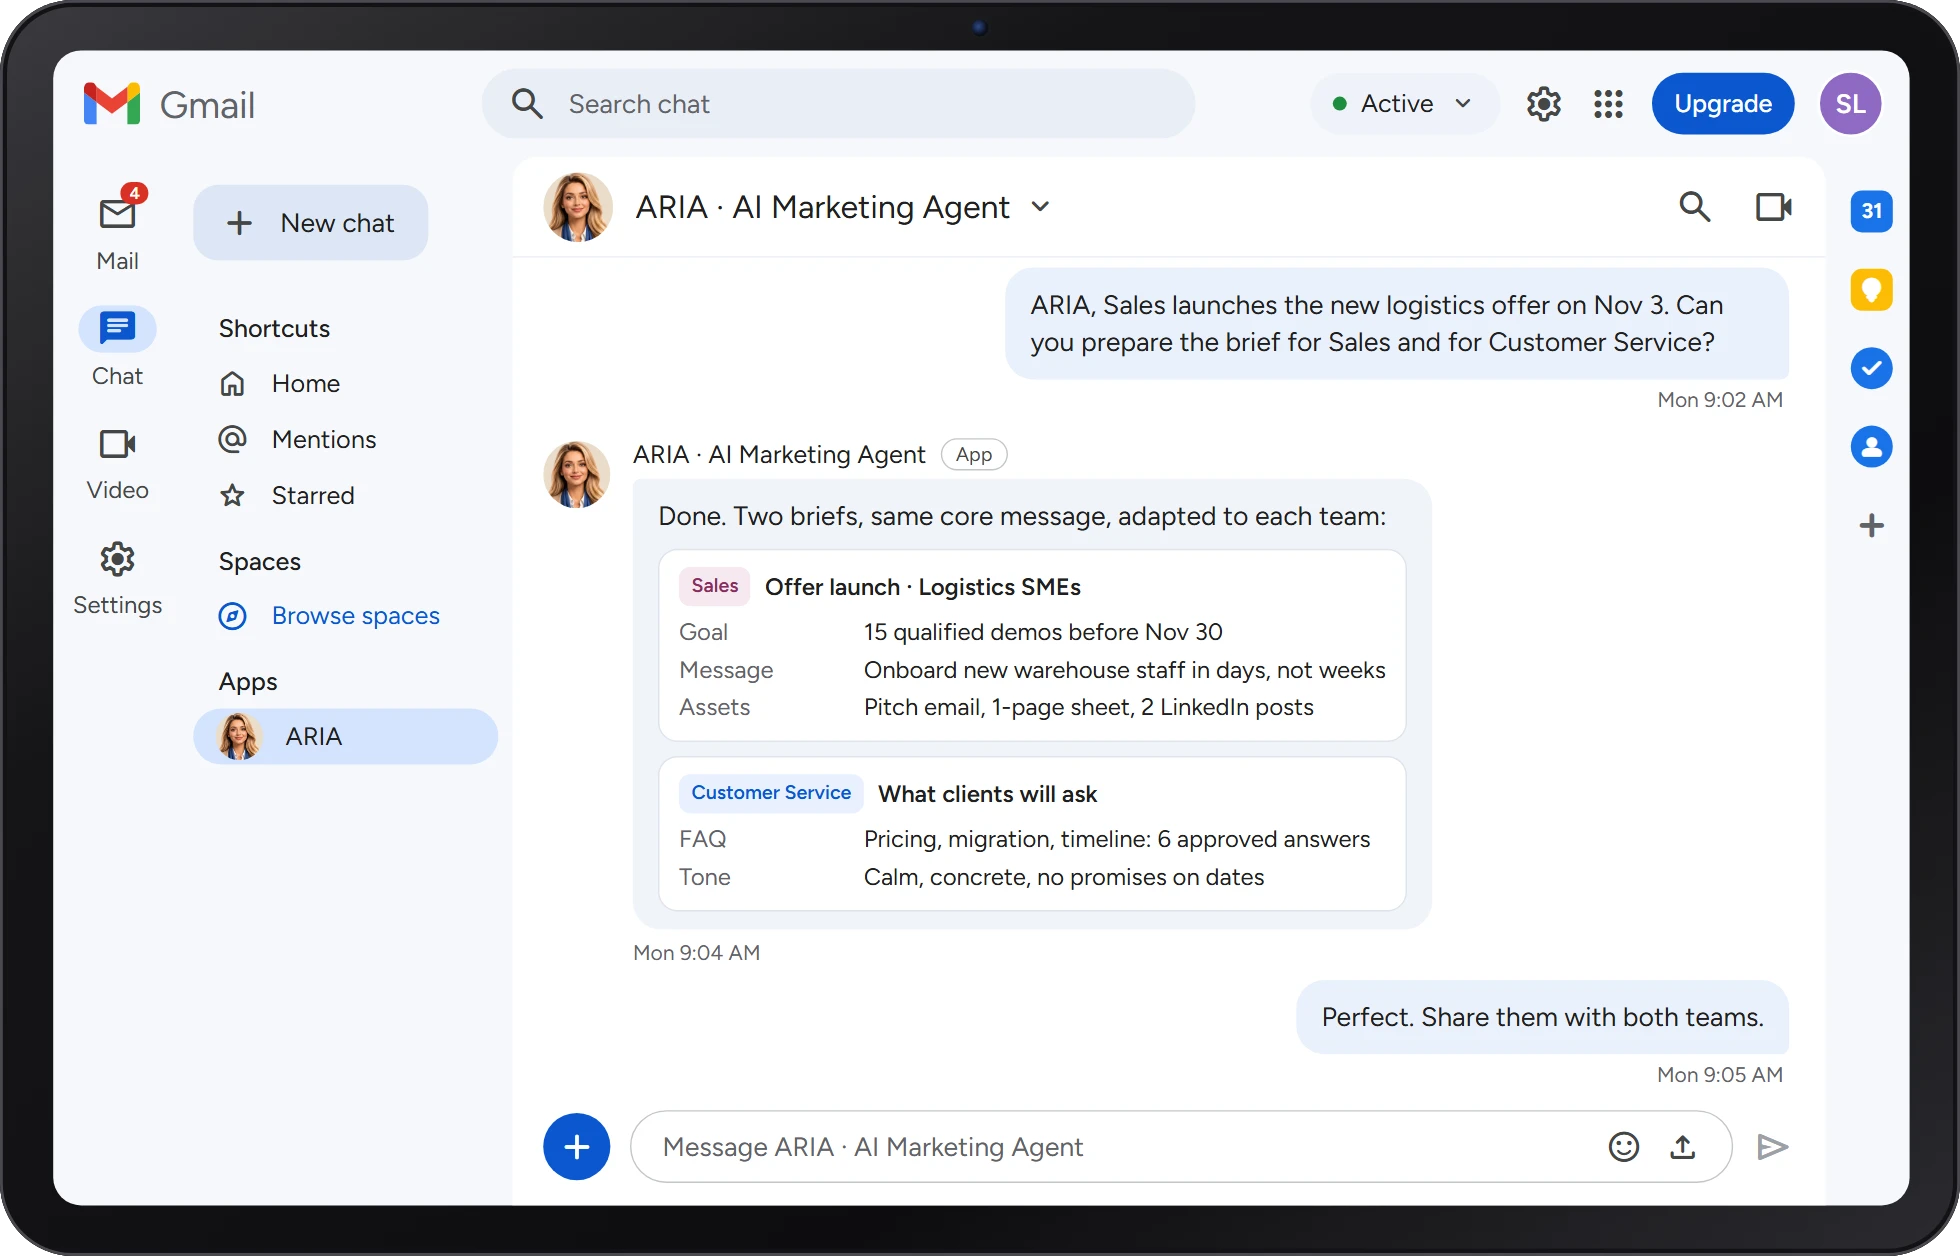This screenshot has width=1960, height=1256.
Task: Click 'What clients will ask' title
Action: coord(987,794)
